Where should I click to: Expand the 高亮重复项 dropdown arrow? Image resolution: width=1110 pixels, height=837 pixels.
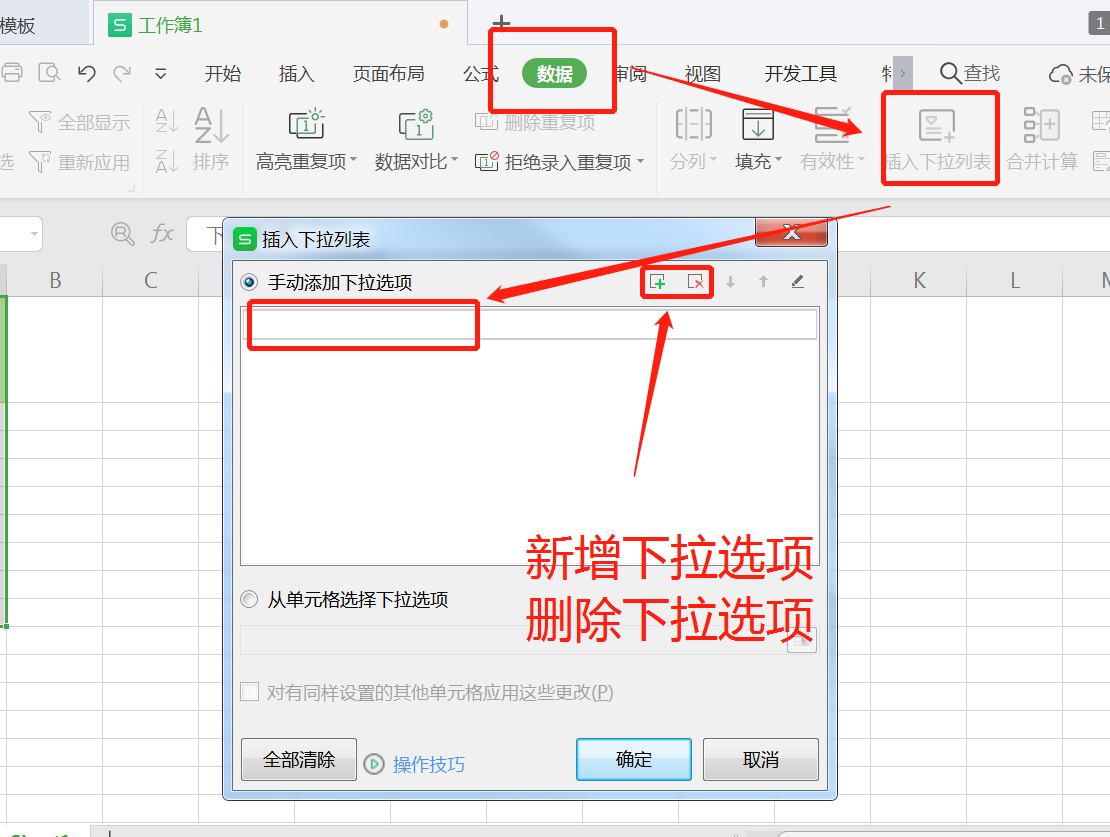[353, 160]
